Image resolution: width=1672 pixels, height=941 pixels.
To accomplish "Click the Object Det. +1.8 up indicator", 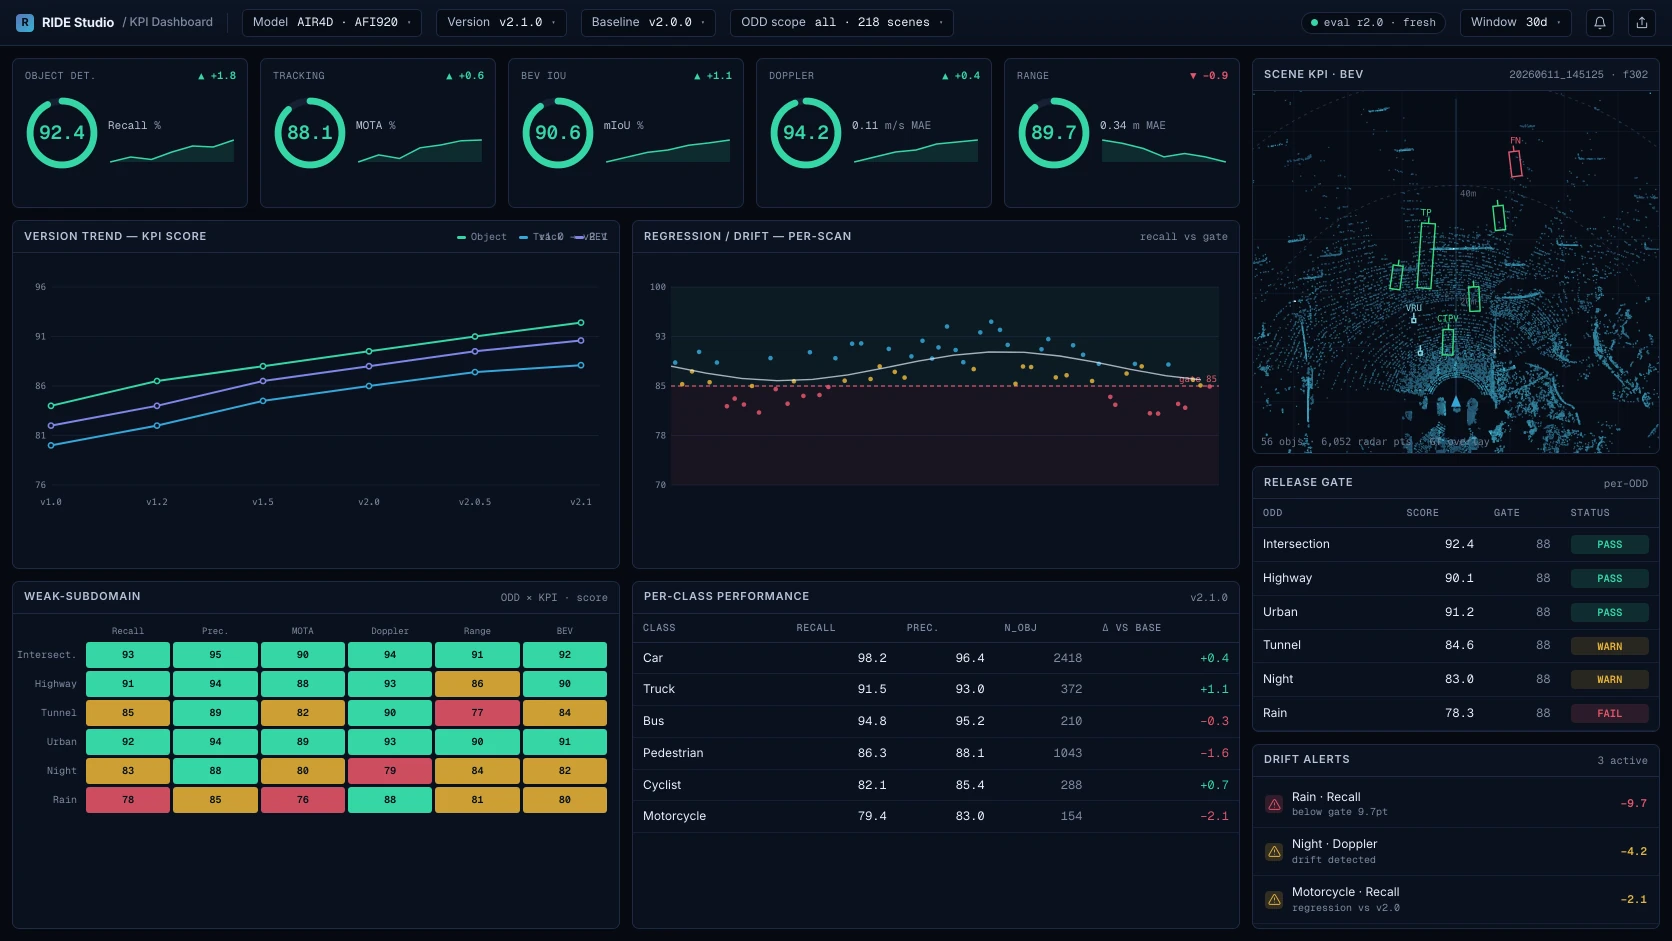I will click(x=217, y=76).
